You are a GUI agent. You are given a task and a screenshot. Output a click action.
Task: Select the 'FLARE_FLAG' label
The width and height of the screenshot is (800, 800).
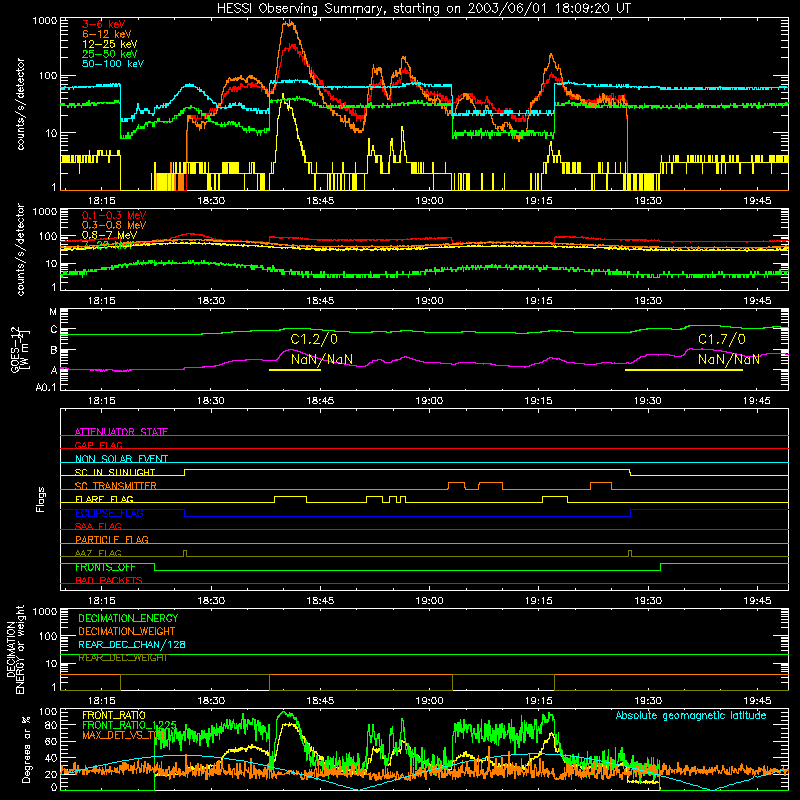(104, 499)
